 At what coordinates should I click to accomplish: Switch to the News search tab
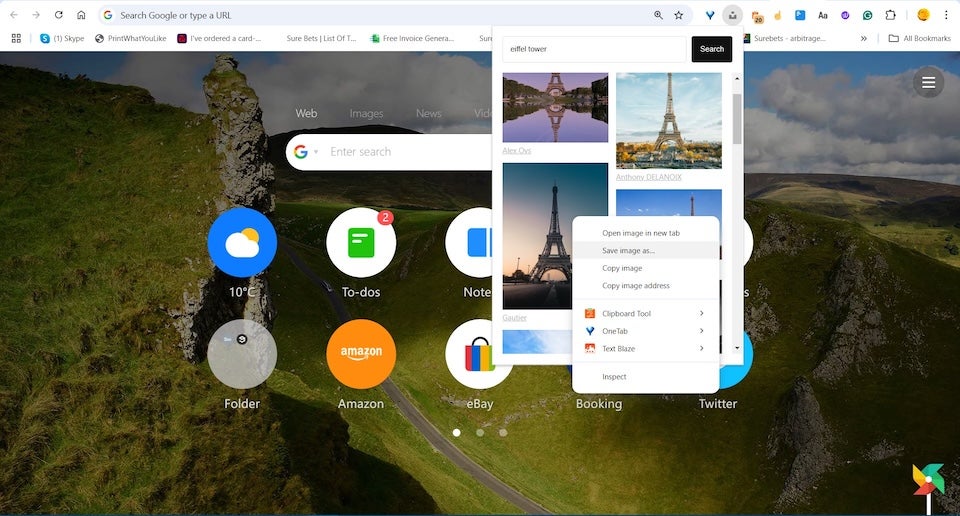pyautogui.click(x=429, y=113)
